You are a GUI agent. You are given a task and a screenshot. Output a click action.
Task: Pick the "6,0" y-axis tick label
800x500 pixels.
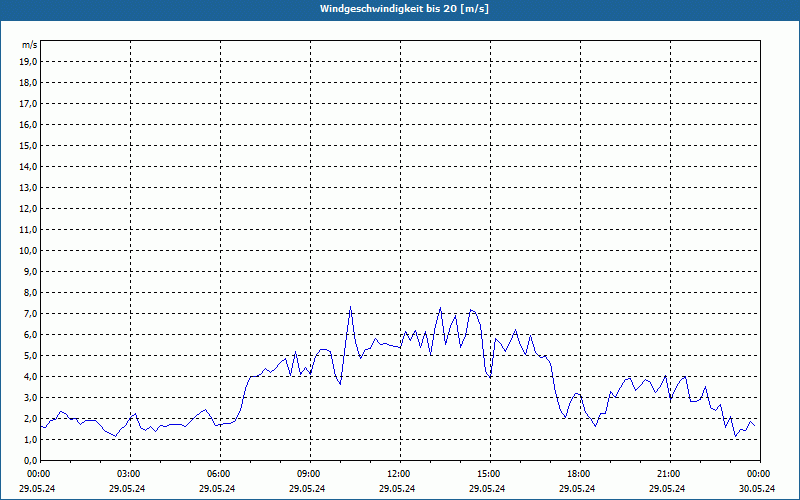point(30,334)
